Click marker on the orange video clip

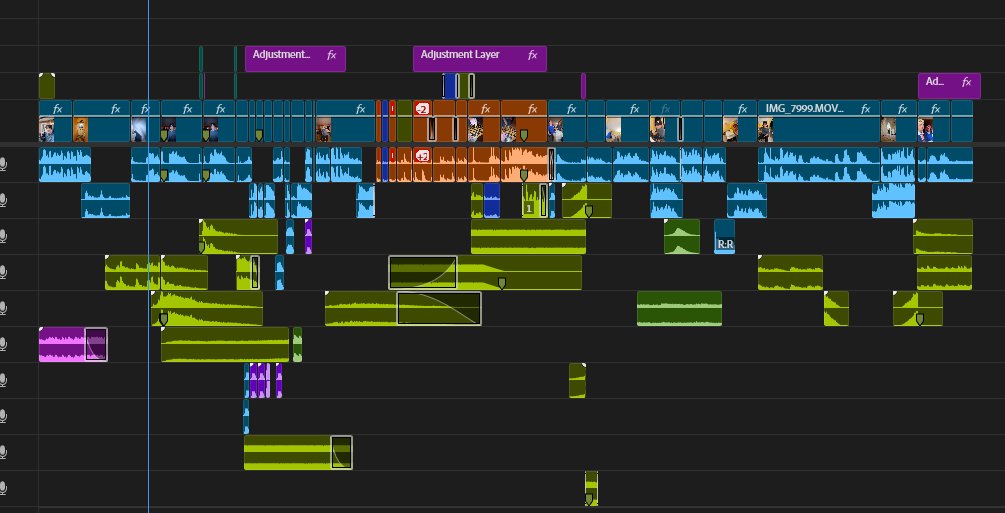point(524,135)
